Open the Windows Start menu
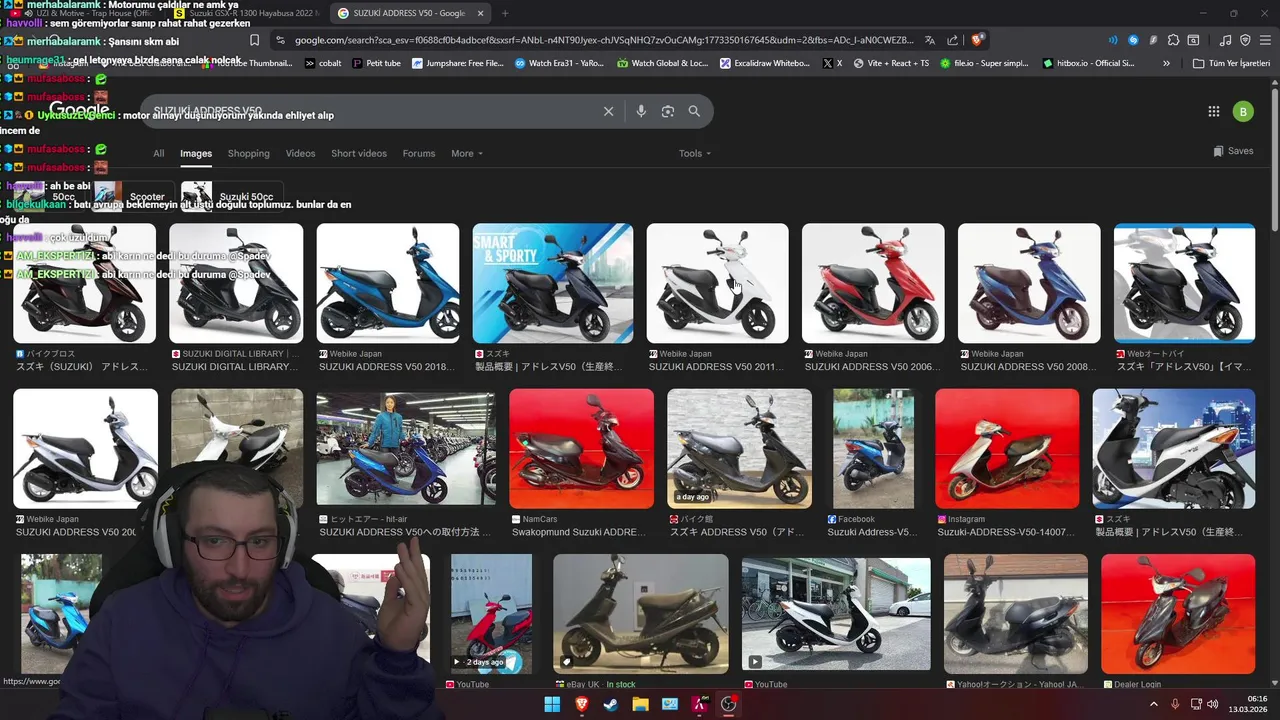 552,704
